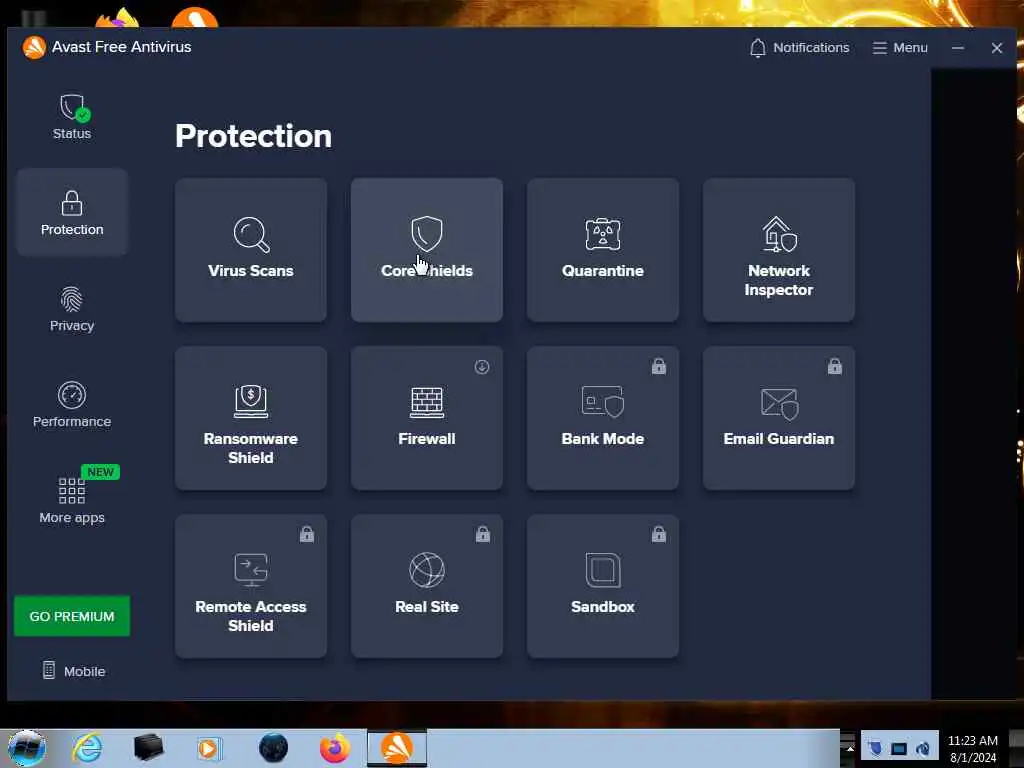The image size is (1024, 768).
Task: Go to the Status section in sidebar
Action: click(72, 117)
